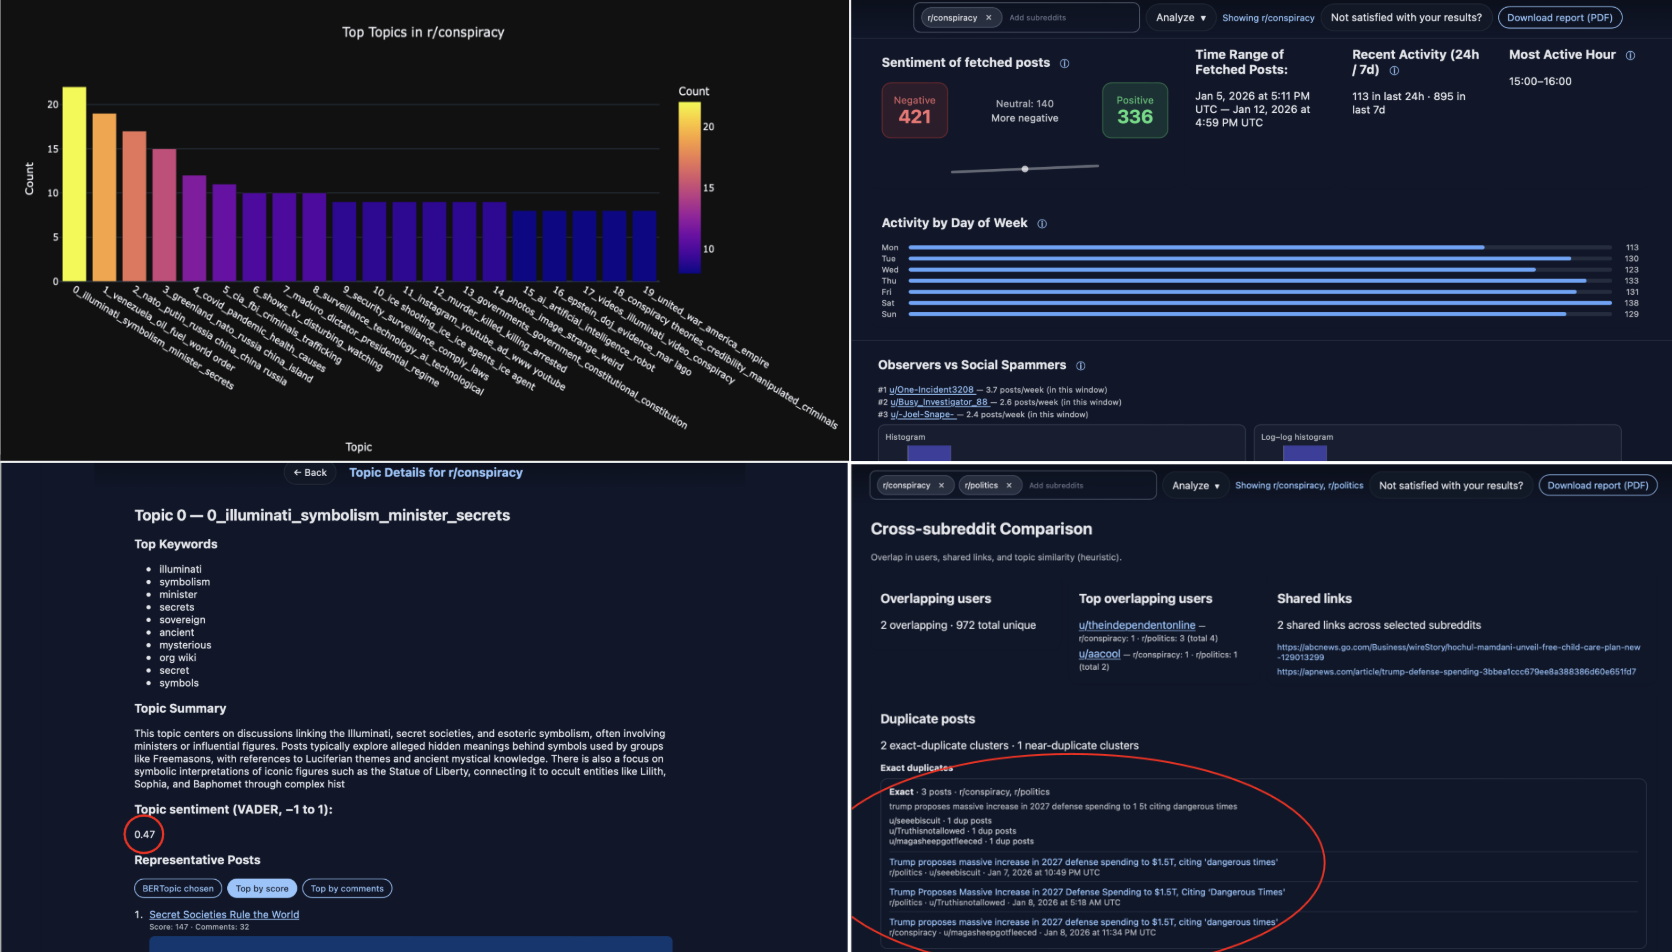Remove r/conspiracy chip in top search bar
Screen dimensions: 1672x952
click(988, 18)
